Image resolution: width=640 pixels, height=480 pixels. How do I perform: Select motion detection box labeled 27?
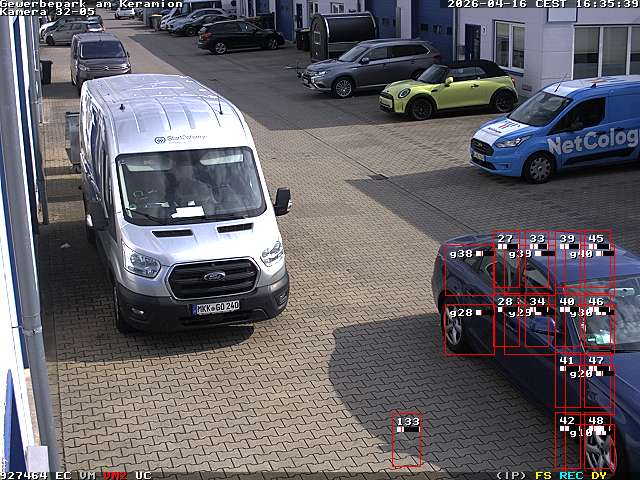(506, 262)
